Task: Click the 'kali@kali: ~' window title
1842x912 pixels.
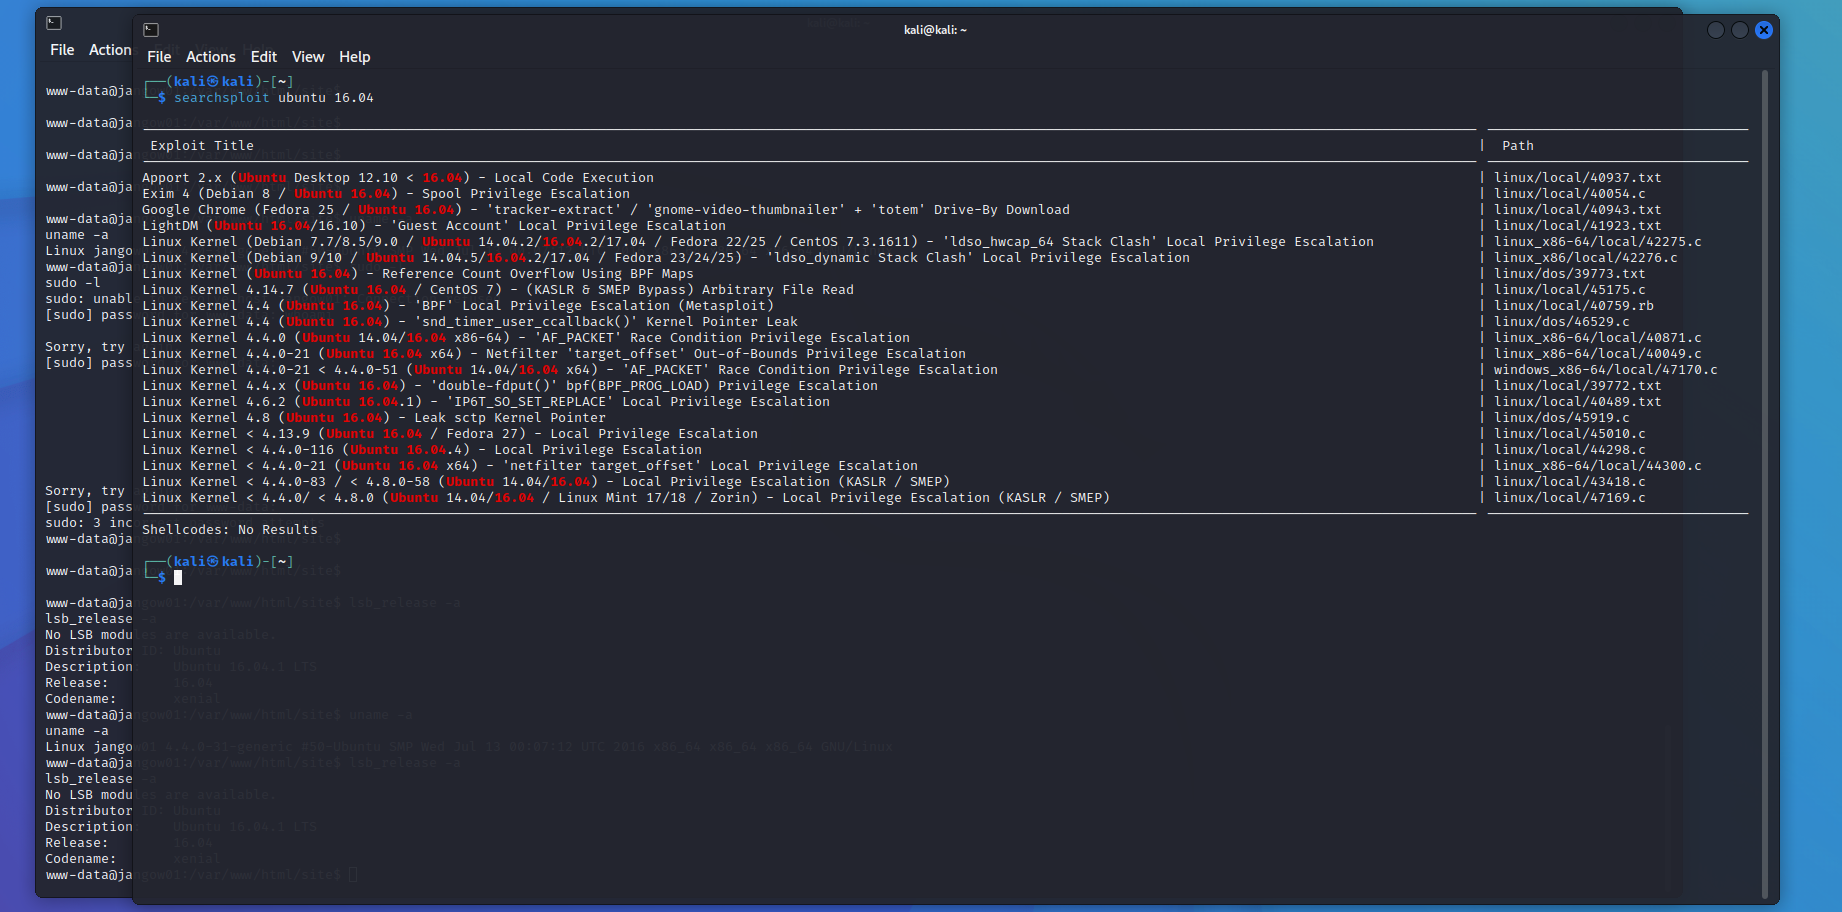Action: click(x=935, y=30)
